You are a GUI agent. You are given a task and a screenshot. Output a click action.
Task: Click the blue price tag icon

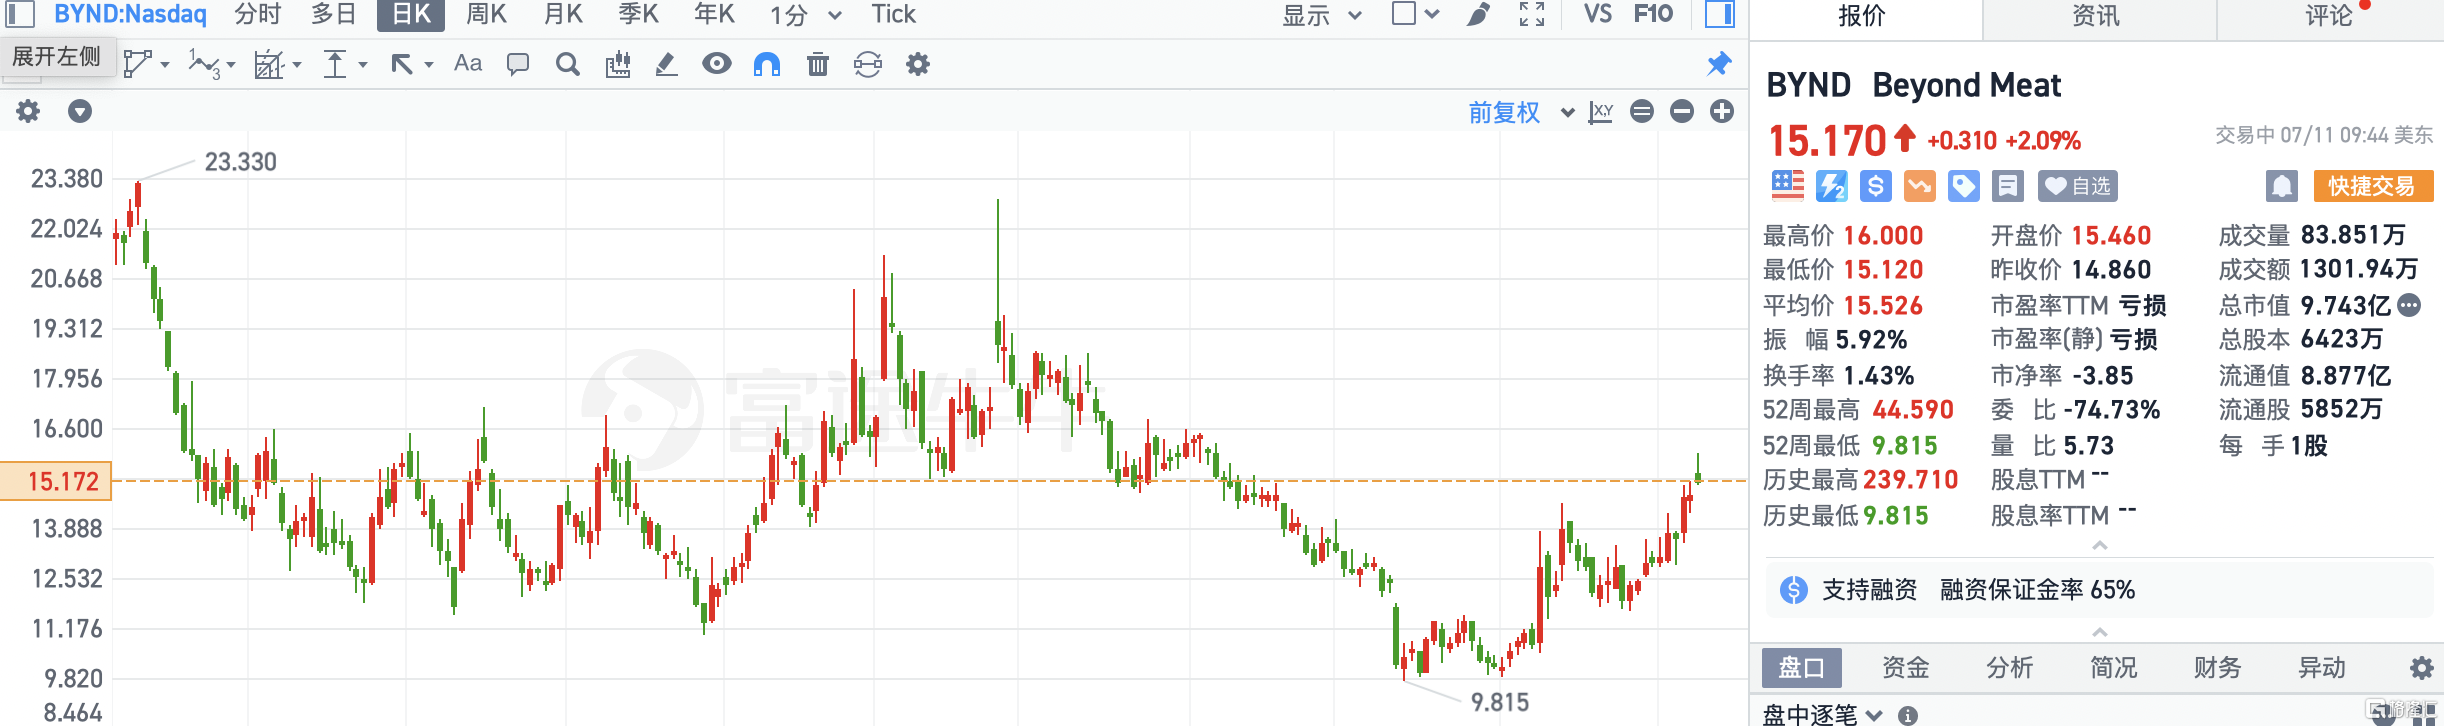pyautogui.click(x=1964, y=186)
